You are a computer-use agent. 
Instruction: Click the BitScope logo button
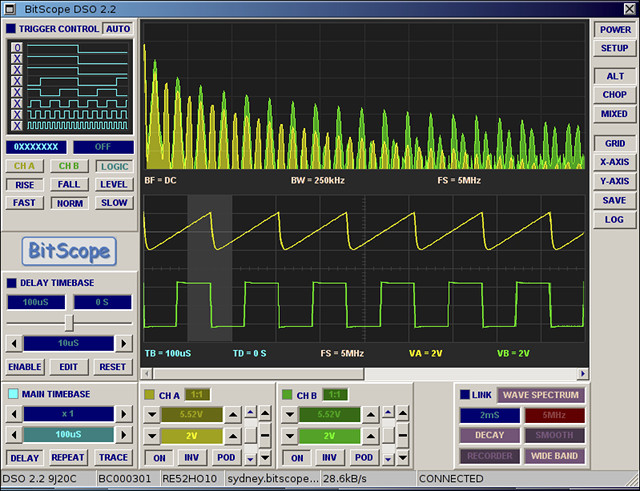(69, 251)
